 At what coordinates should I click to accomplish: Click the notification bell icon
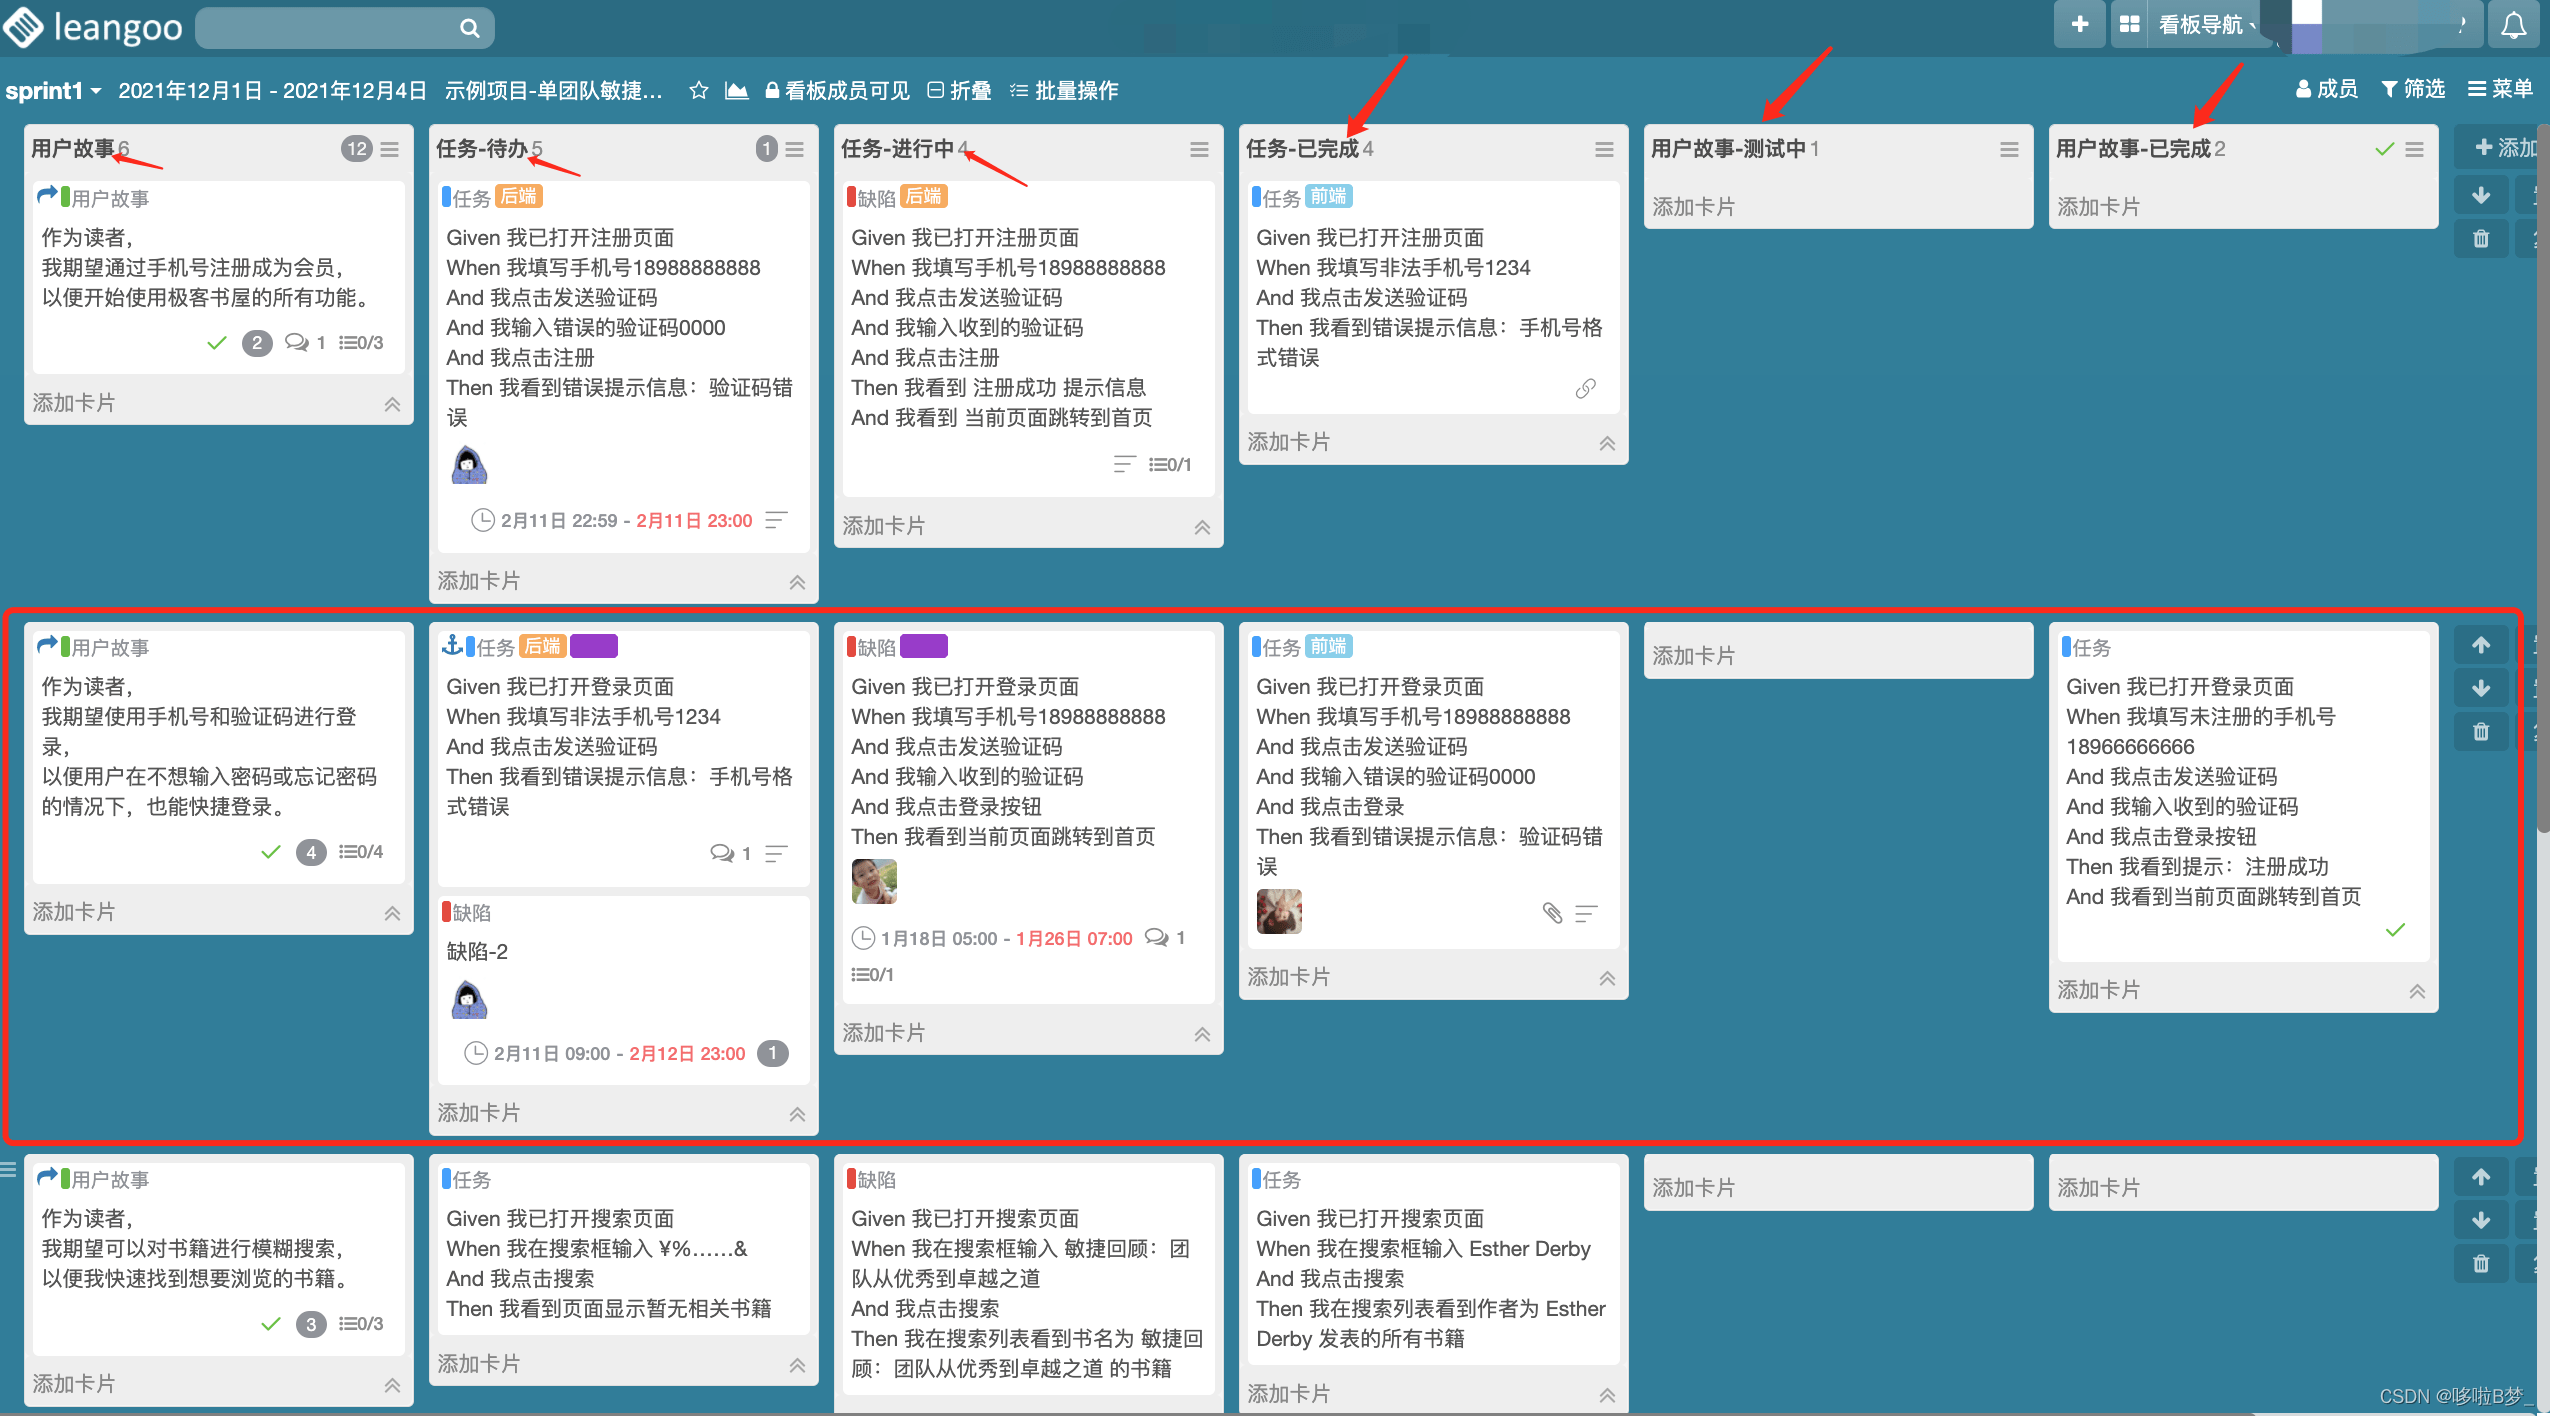(x=2513, y=26)
